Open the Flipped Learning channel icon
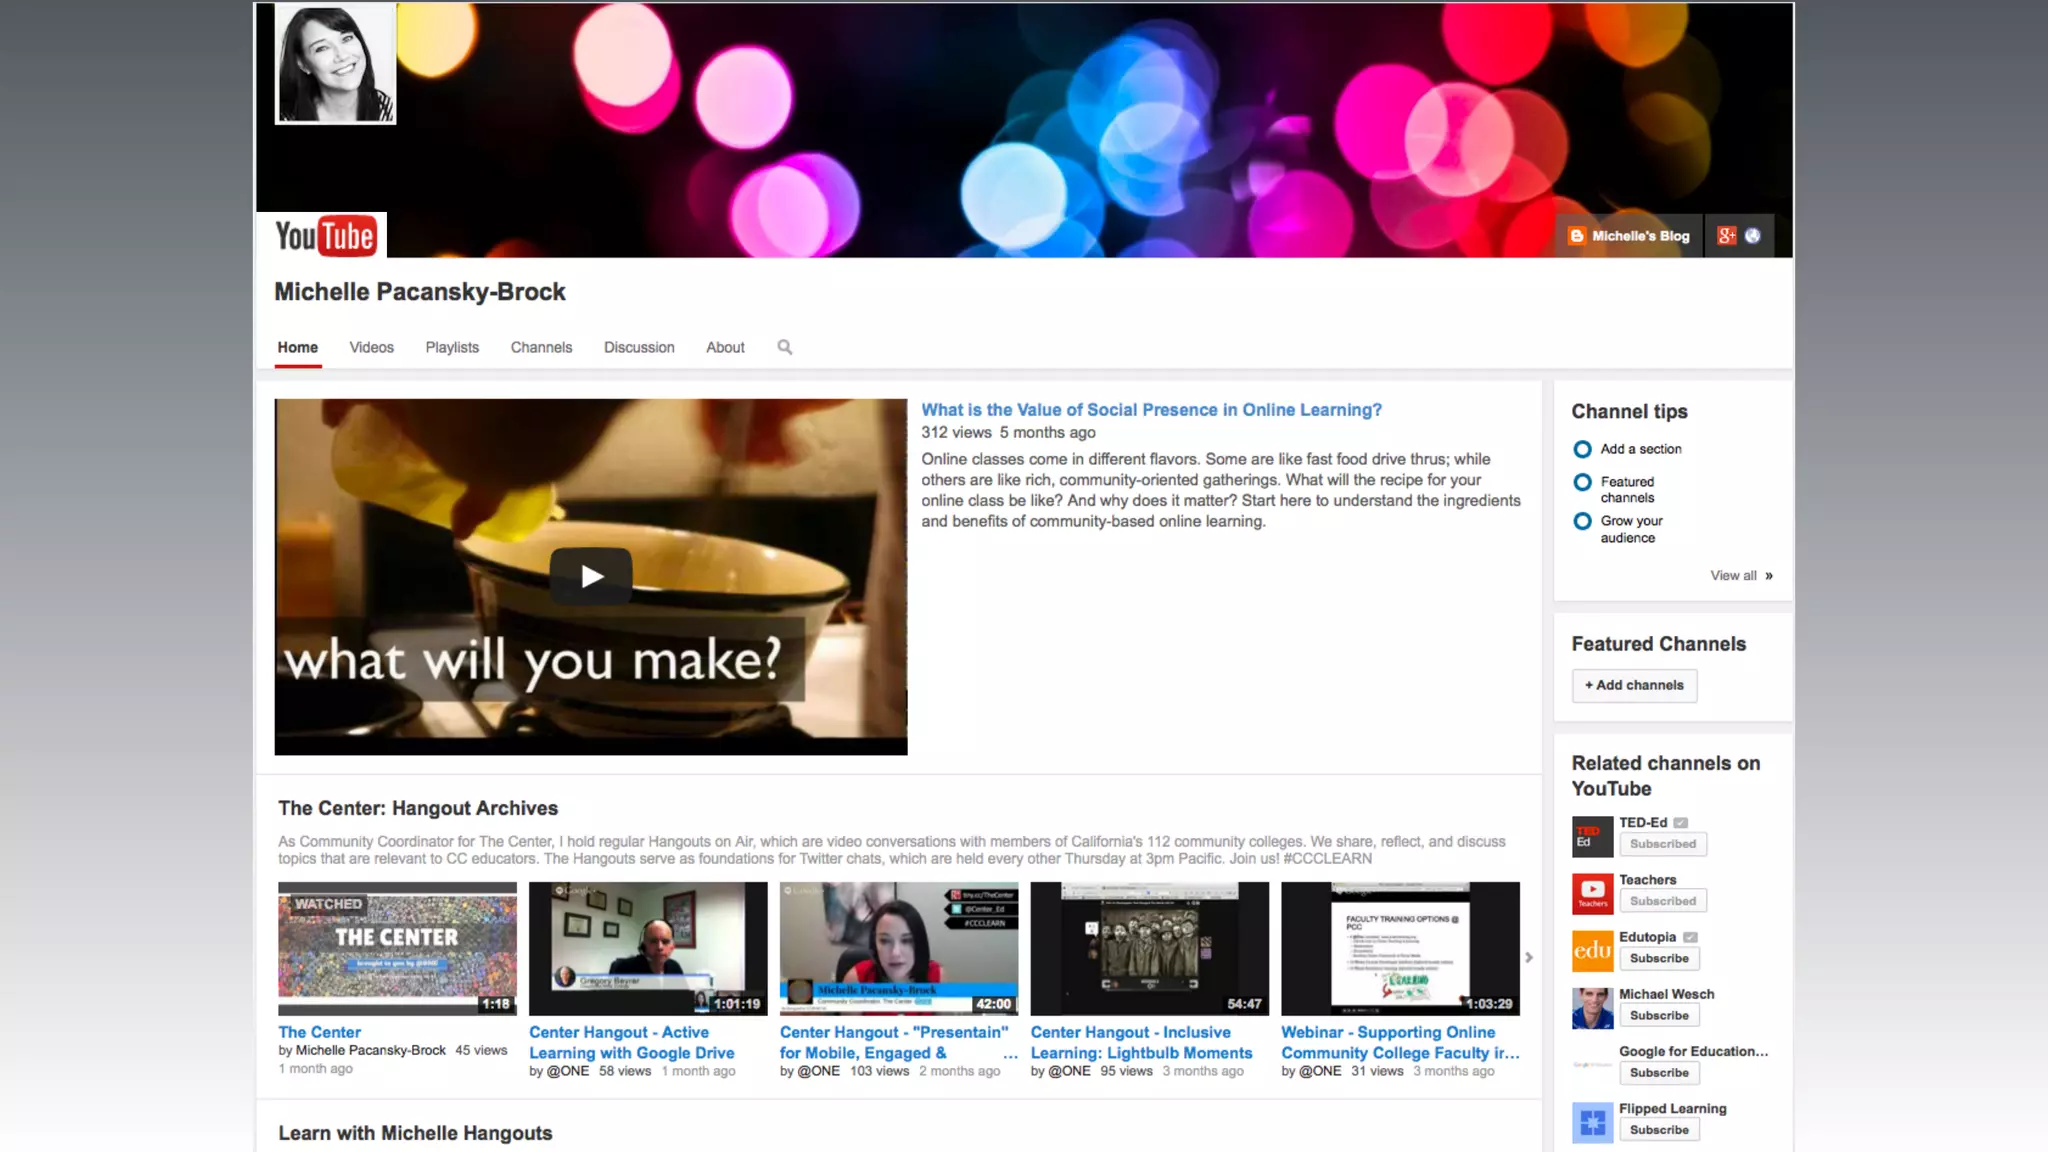Viewport: 2048px width, 1152px height. pos(1592,1122)
